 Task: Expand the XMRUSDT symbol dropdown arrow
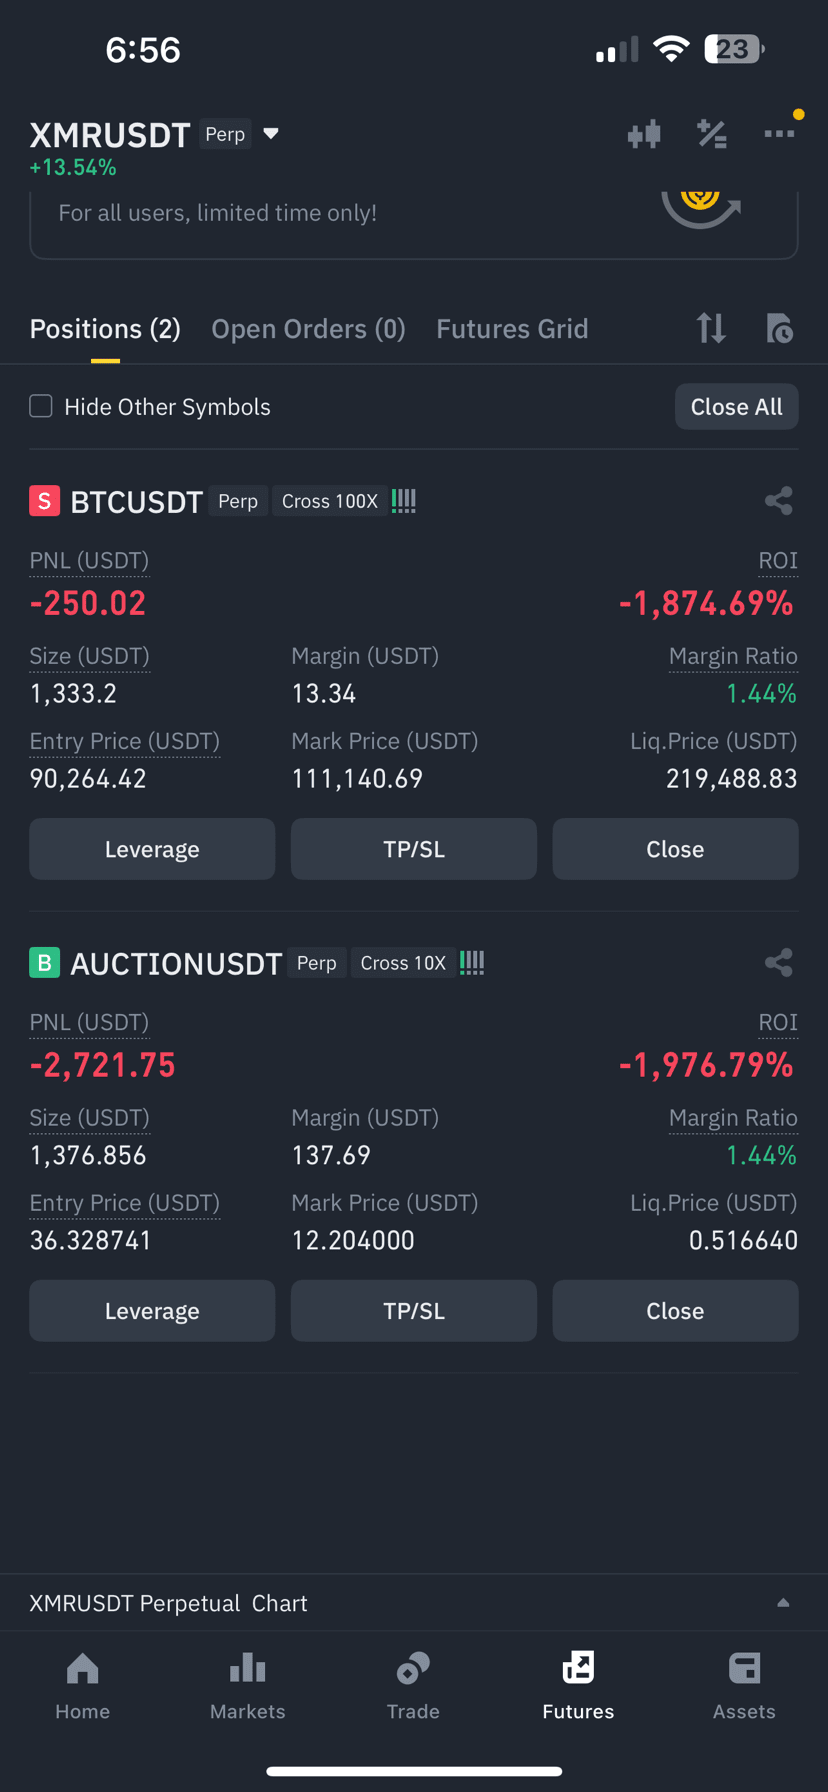270,134
